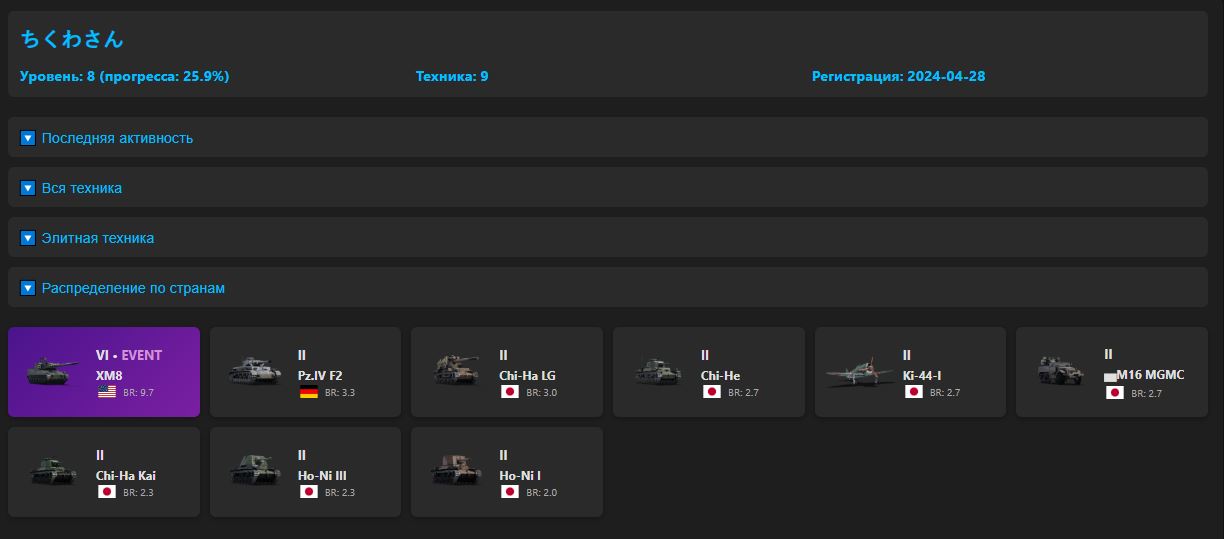
Task: Click the Ho-Ni III tank thumbnail
Action: pyautogui.click(x=254, y=470)
